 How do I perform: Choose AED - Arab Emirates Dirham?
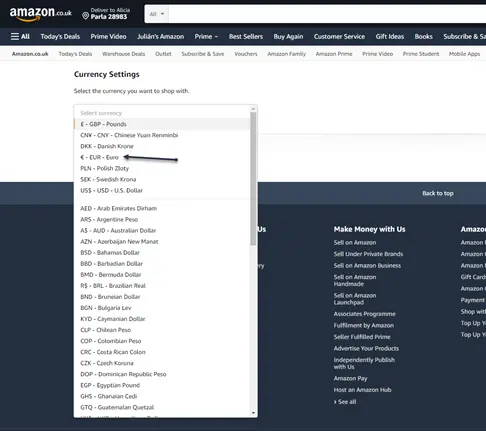[162, 208]
